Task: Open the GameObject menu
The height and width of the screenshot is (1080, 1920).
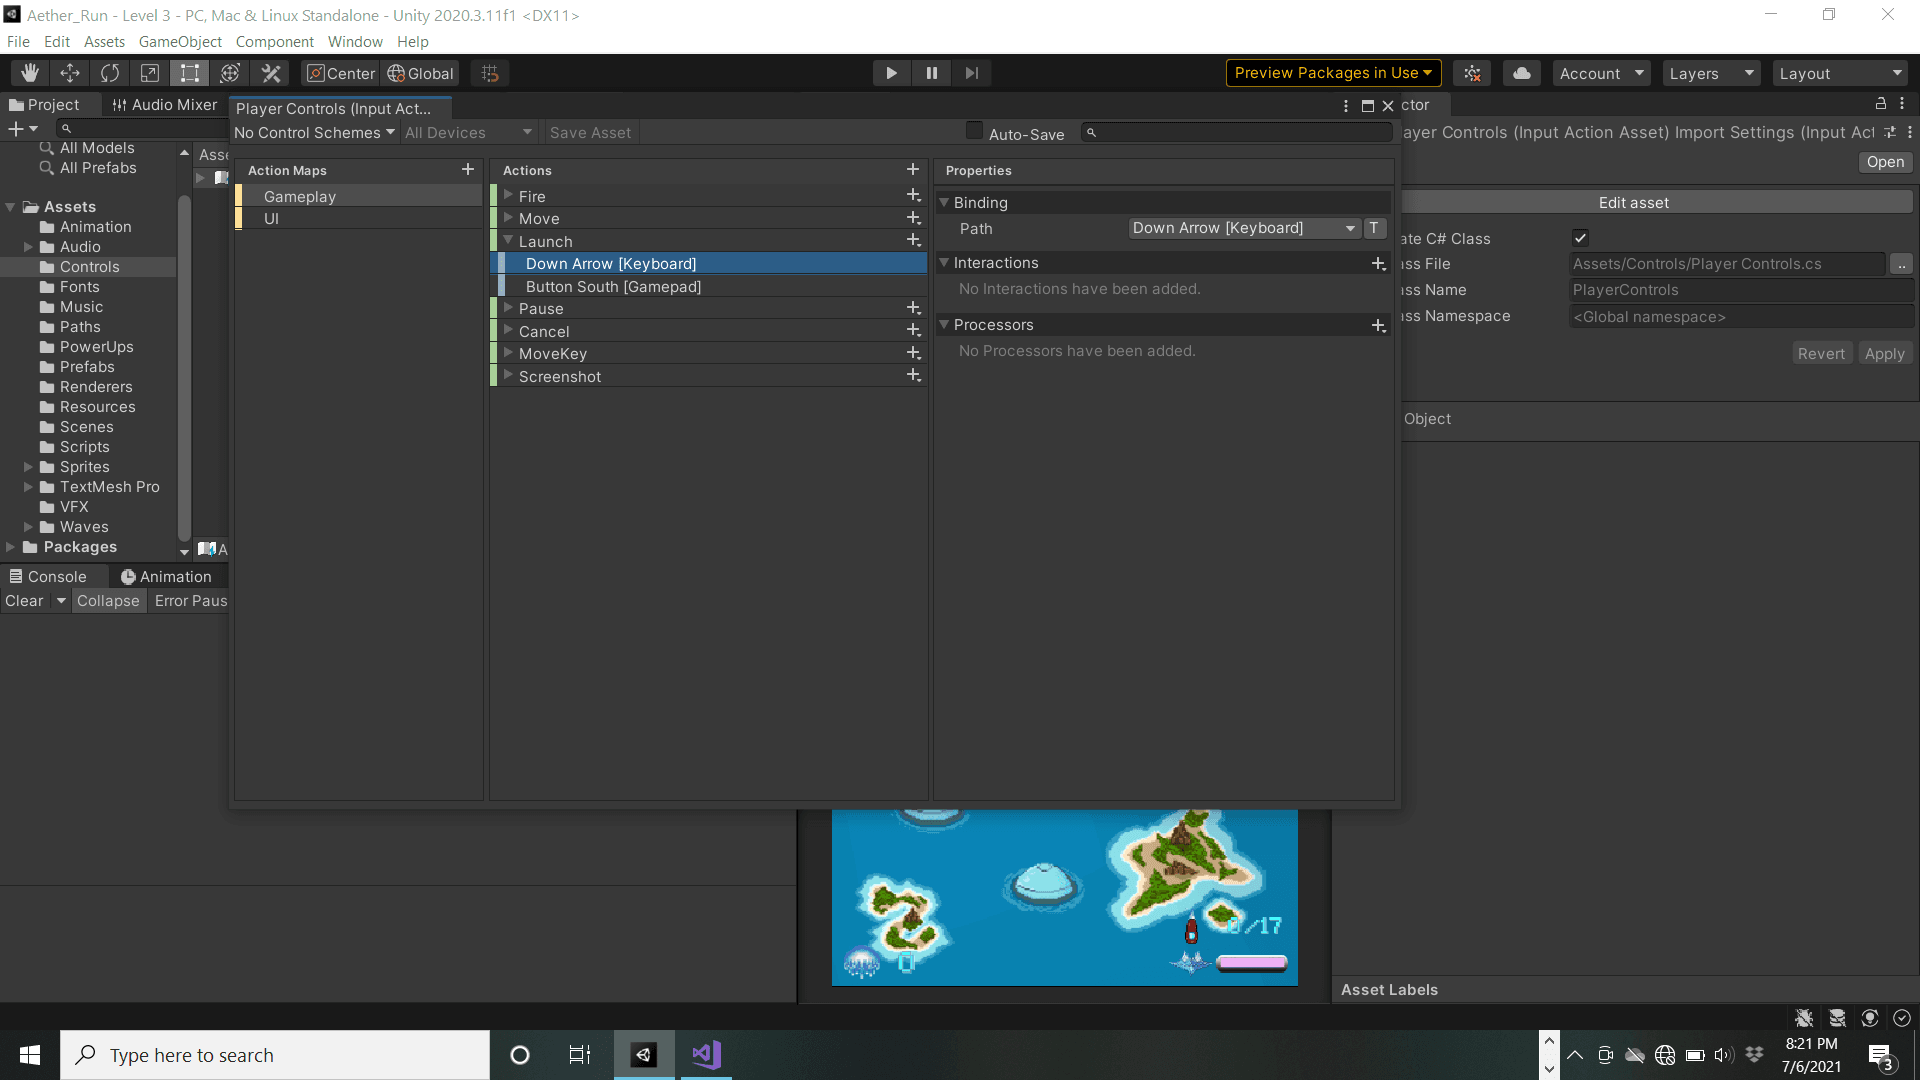Action: [180, 42]
